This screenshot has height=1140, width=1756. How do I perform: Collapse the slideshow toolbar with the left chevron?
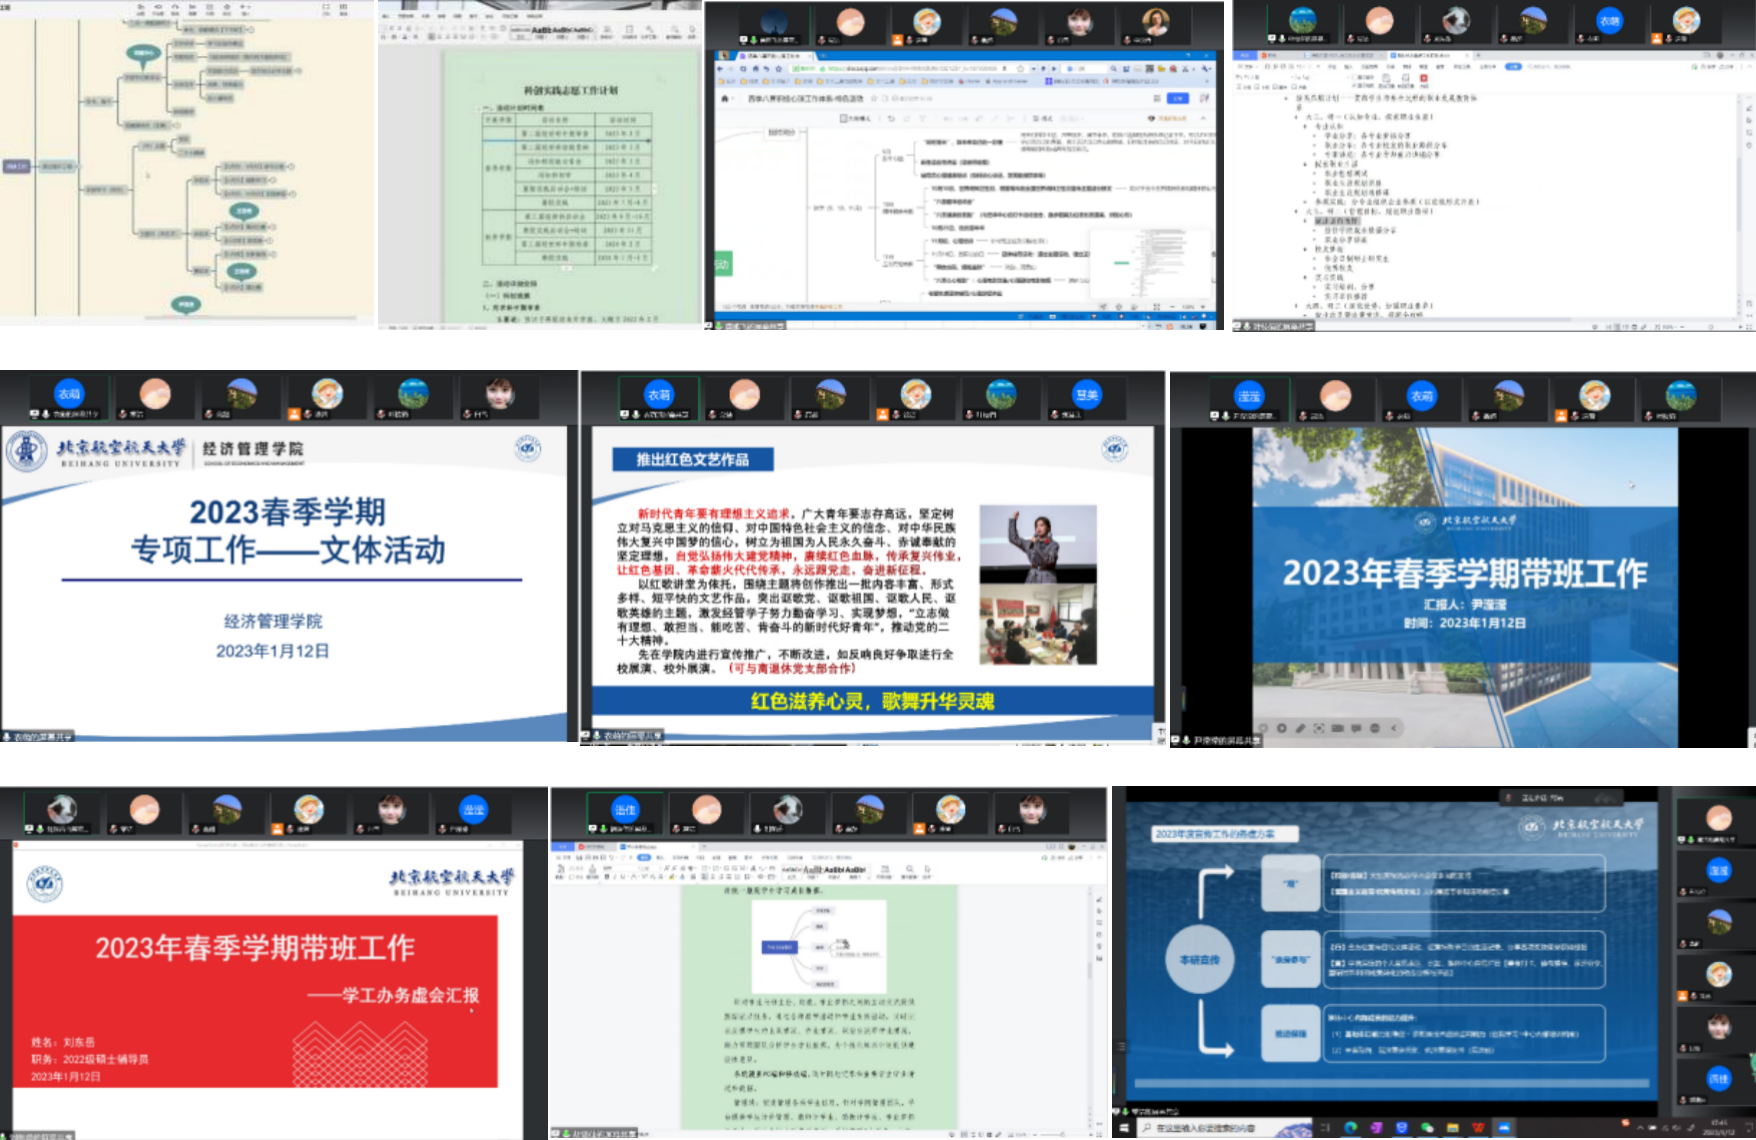pos(1393,728)
